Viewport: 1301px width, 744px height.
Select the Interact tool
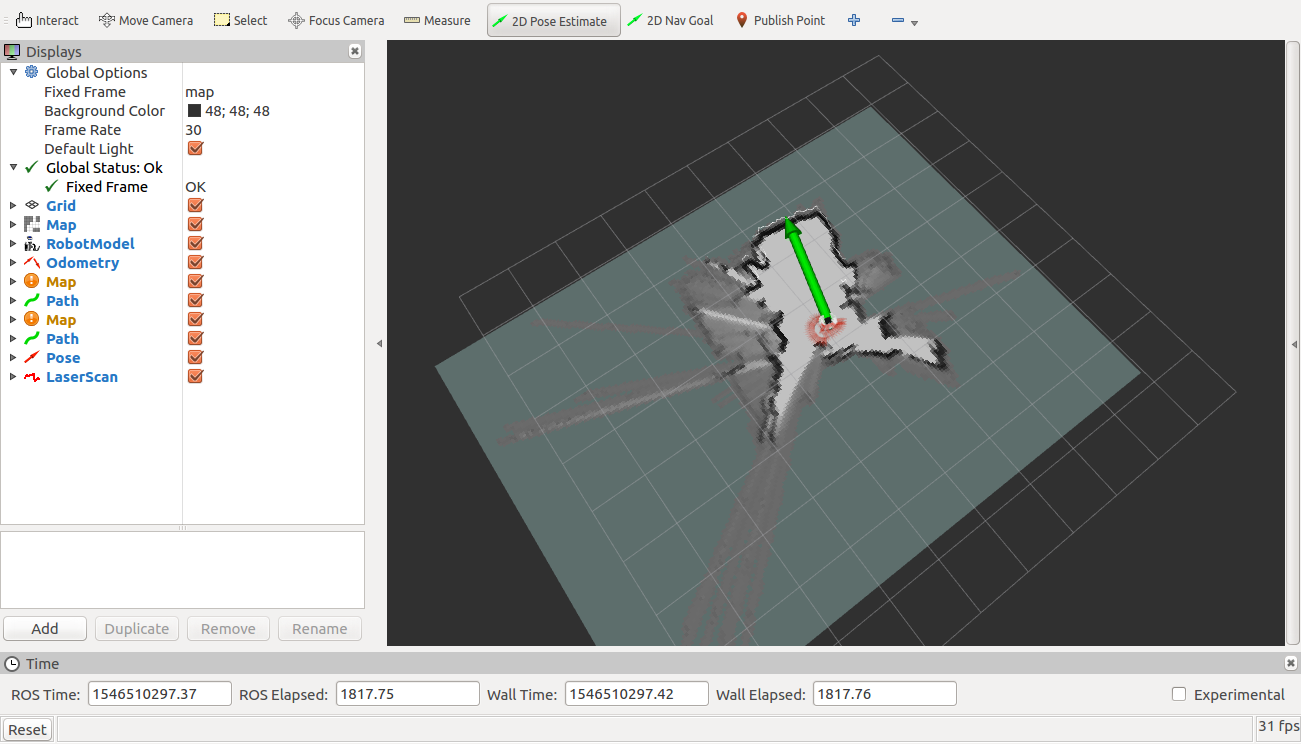[47, 20]
